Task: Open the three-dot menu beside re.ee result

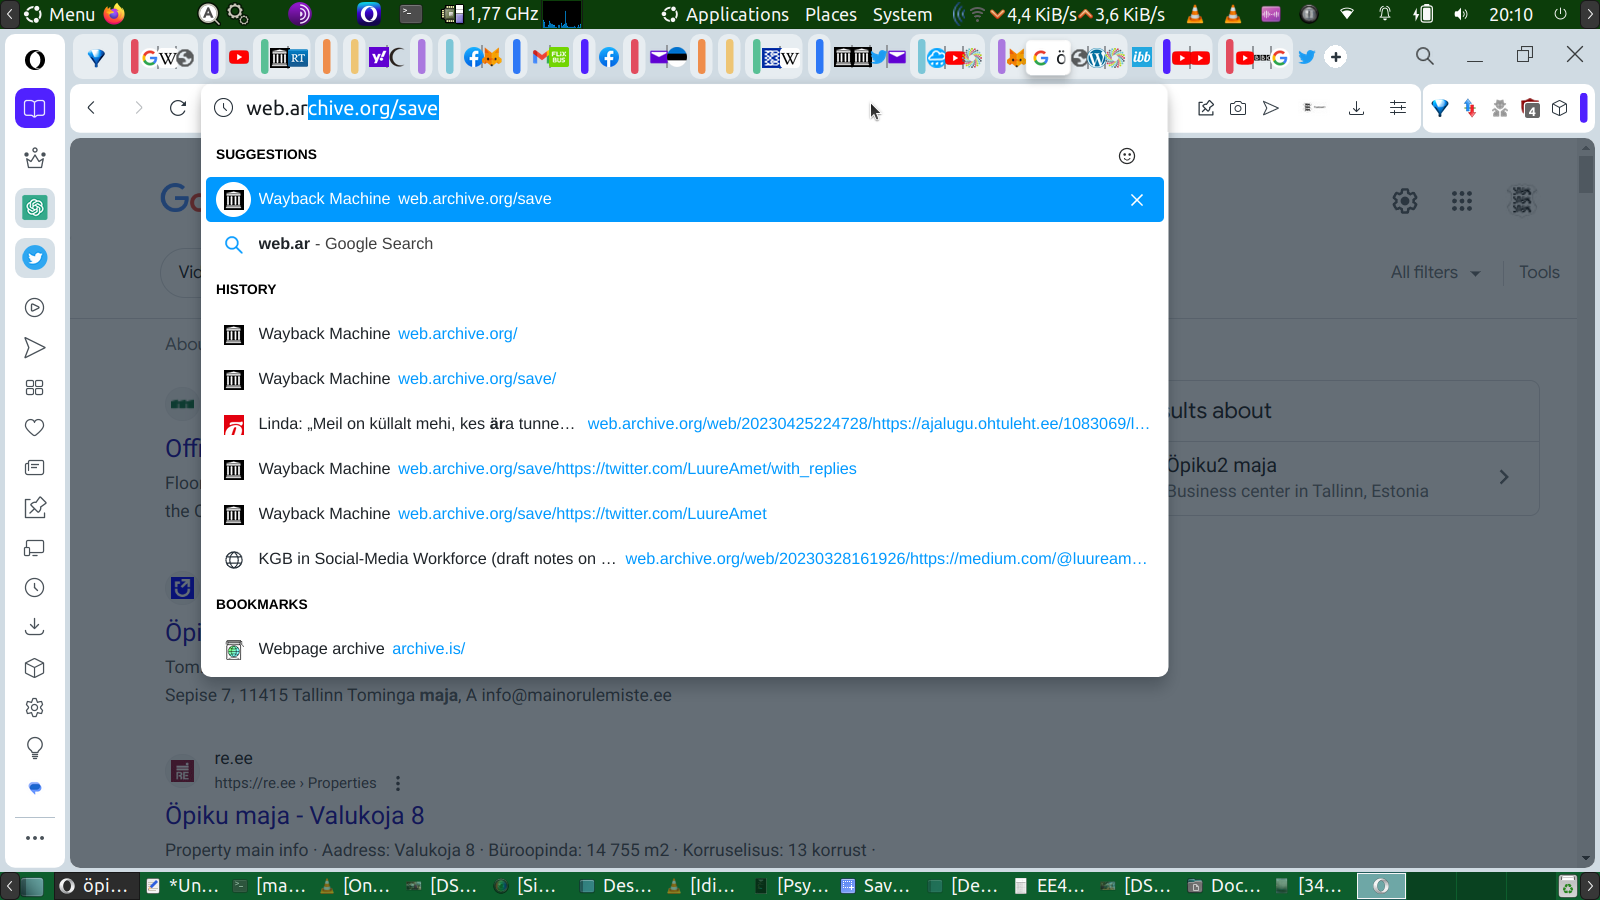Action: 398,783
